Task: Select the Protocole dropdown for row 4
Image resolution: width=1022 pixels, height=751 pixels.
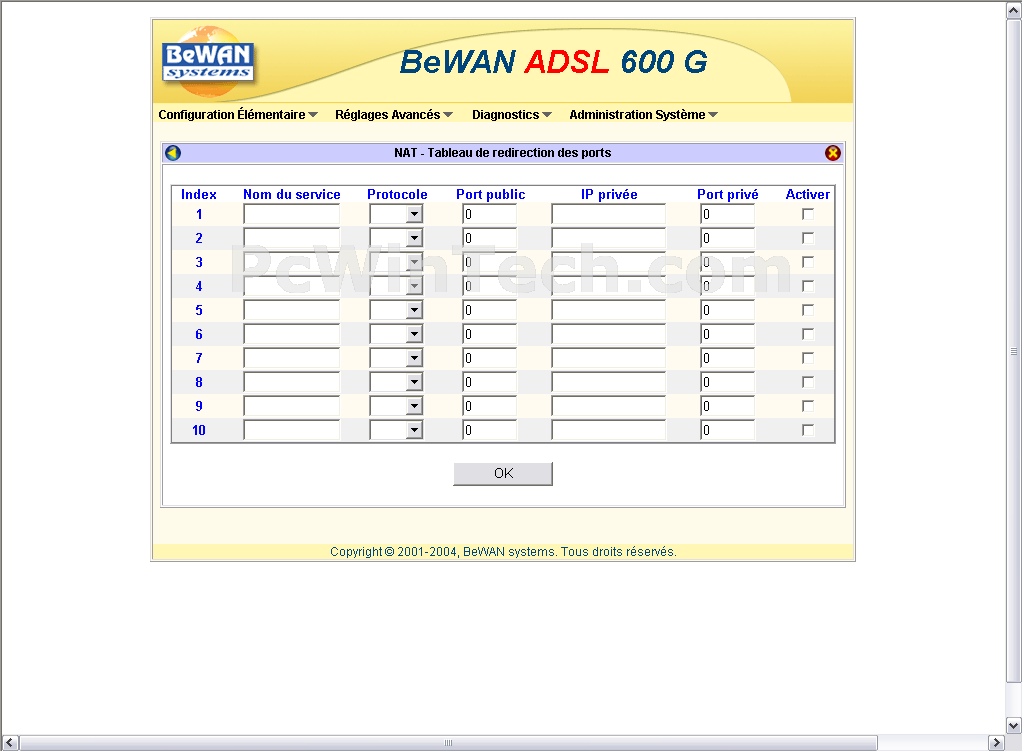Action: pyautogui.click(x=396, y=286)
